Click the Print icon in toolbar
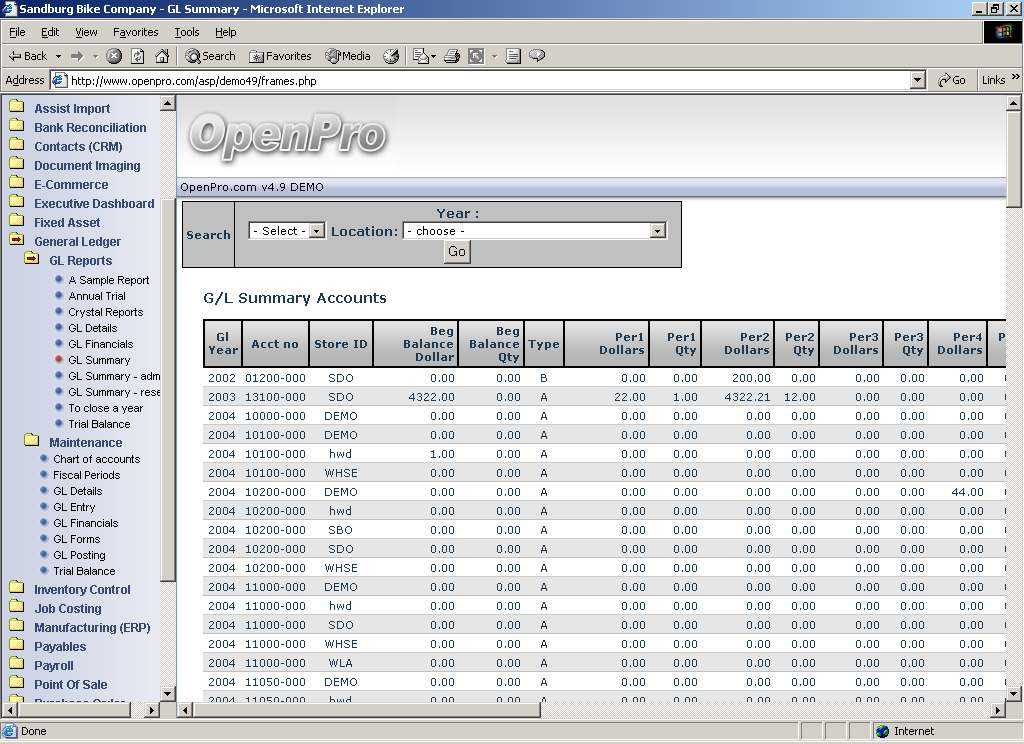Image resolution: width=1024 pixels, height=744 pixels. pyautogui.click(x=451, y=56)
